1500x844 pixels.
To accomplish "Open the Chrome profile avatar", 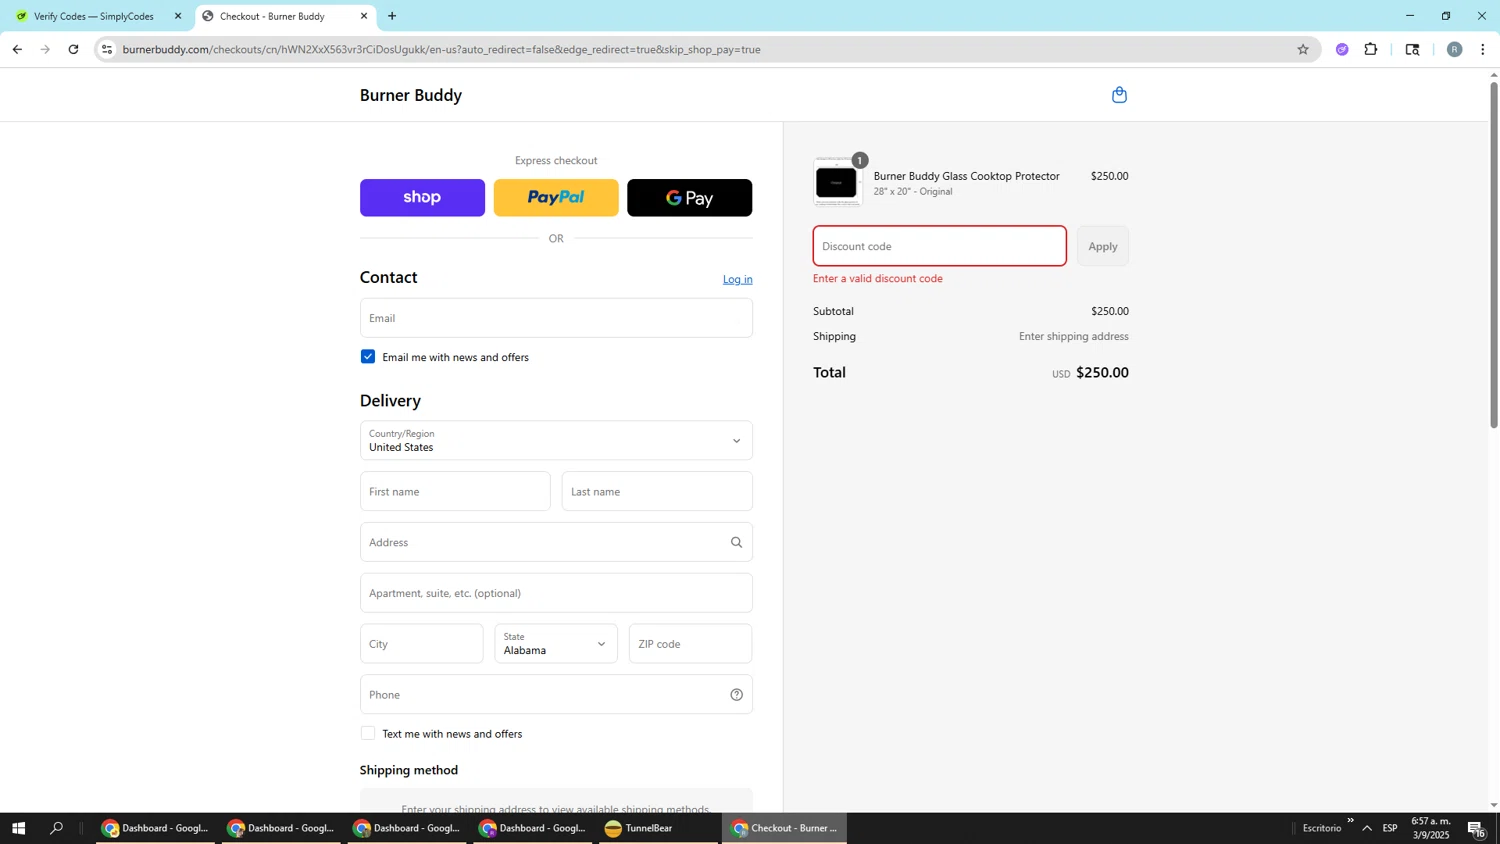I will [1454, 49].
